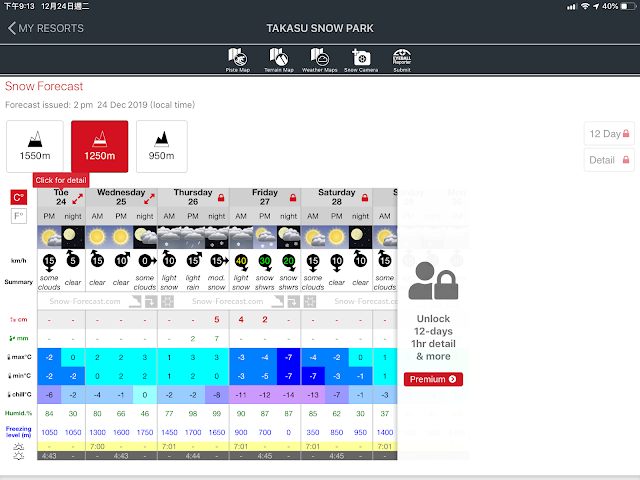Tap Wednesday night 0 km/h wind icon
The width and height of the screenshot is (640, 480).
coord(147,260)
